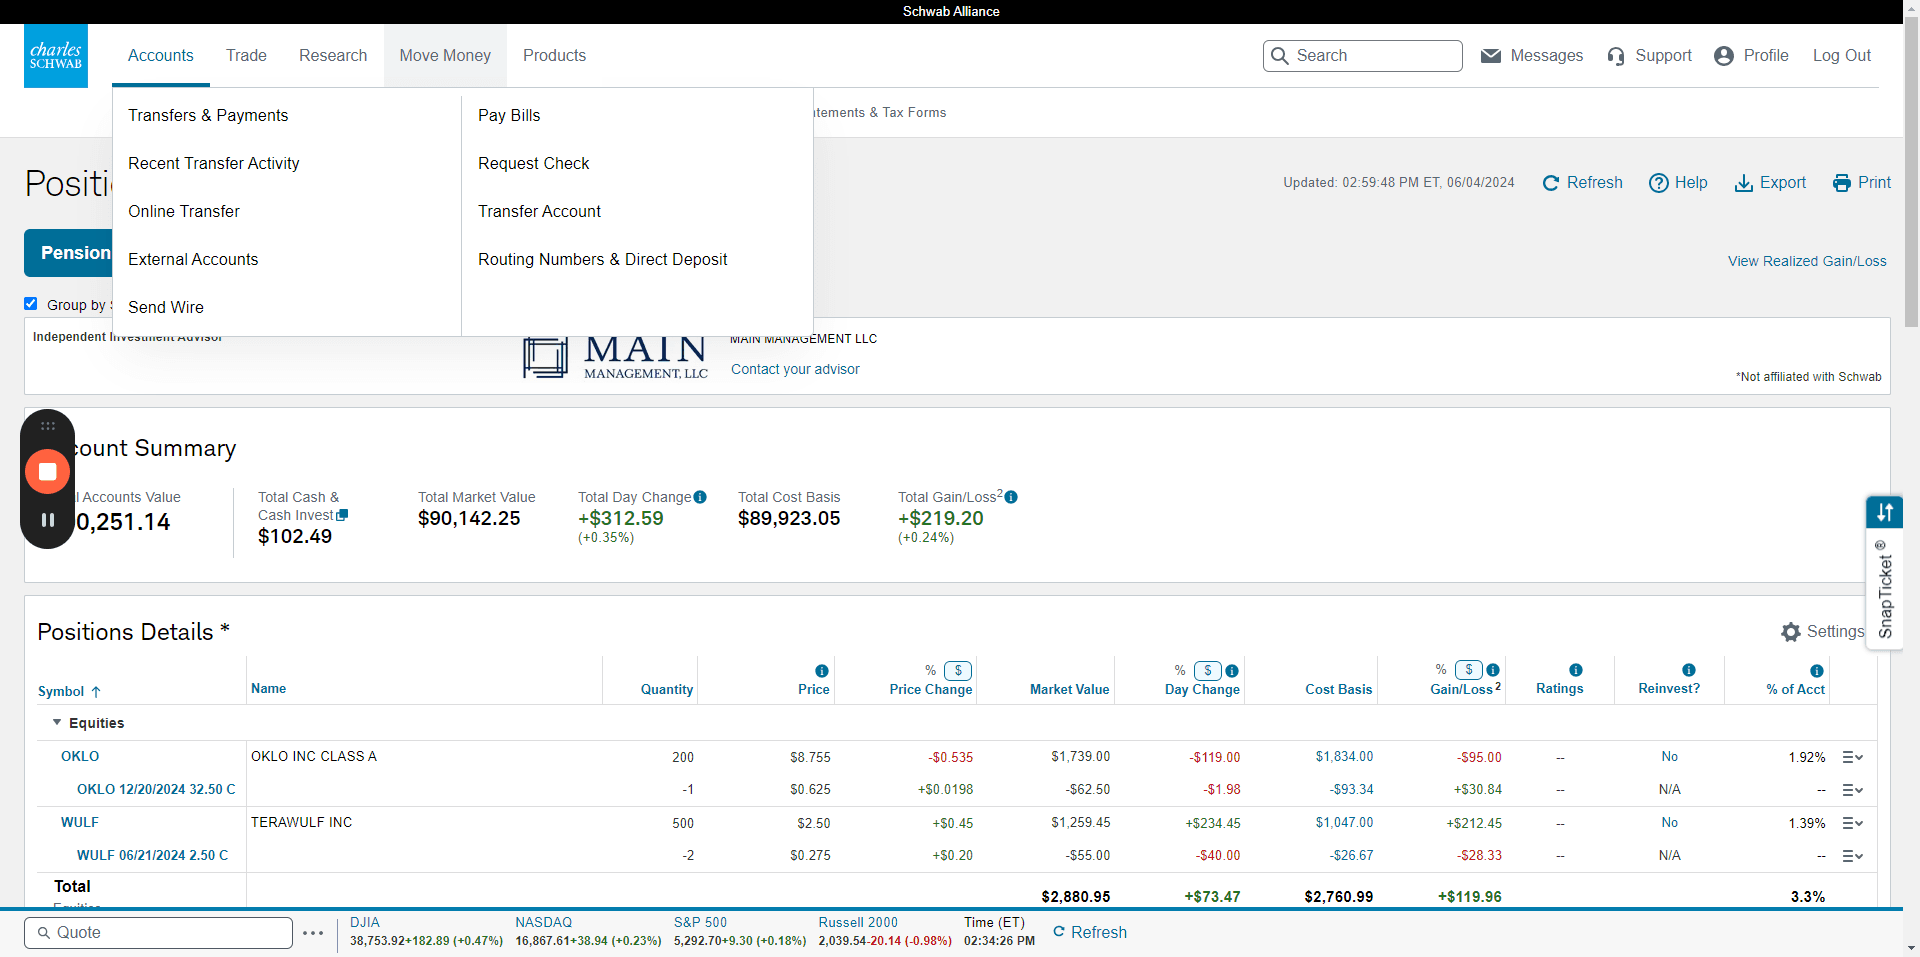The width and height of the screenshot is (1920, 957).
Task: Open the Accounts menu
Action: pyautogui.click(x=161, y=56)
